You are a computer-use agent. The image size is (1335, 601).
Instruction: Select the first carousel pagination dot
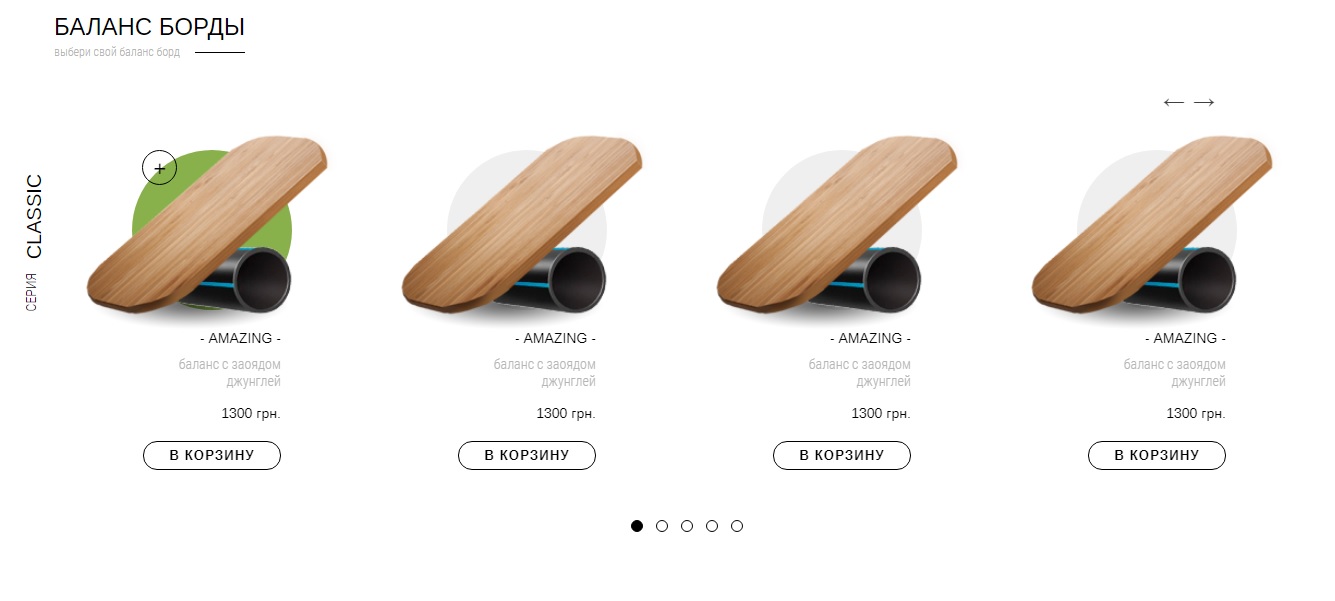[x=637, y=526]
